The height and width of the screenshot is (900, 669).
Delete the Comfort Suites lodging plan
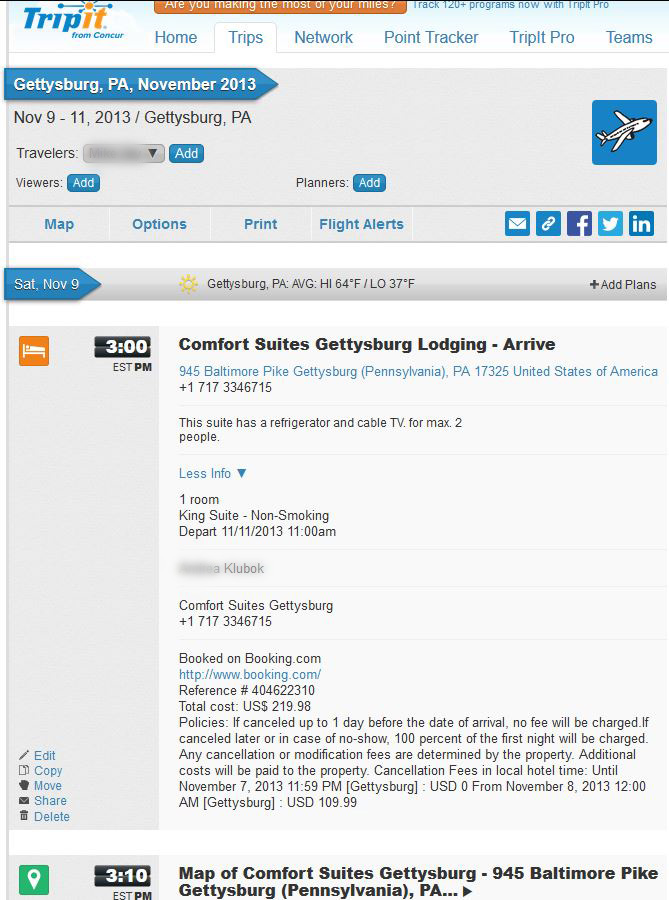tap(51, 816)
